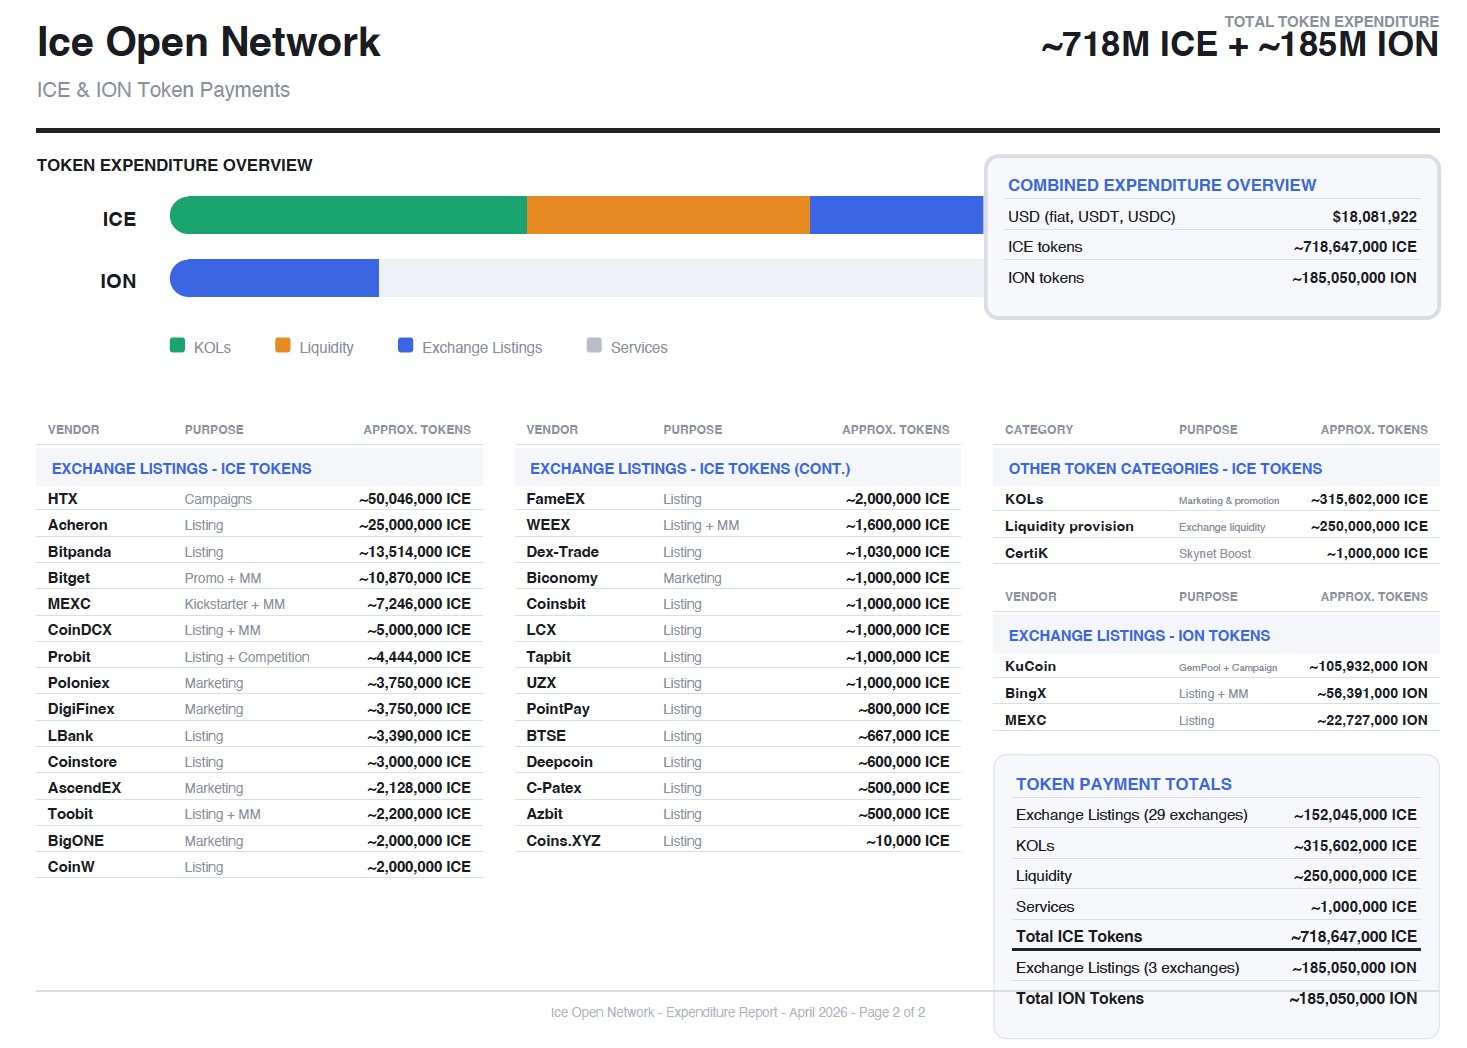Click the green segment of the ICE bar
Image resolution: width=1467 pixels, height=1048 pixels.
348,215
